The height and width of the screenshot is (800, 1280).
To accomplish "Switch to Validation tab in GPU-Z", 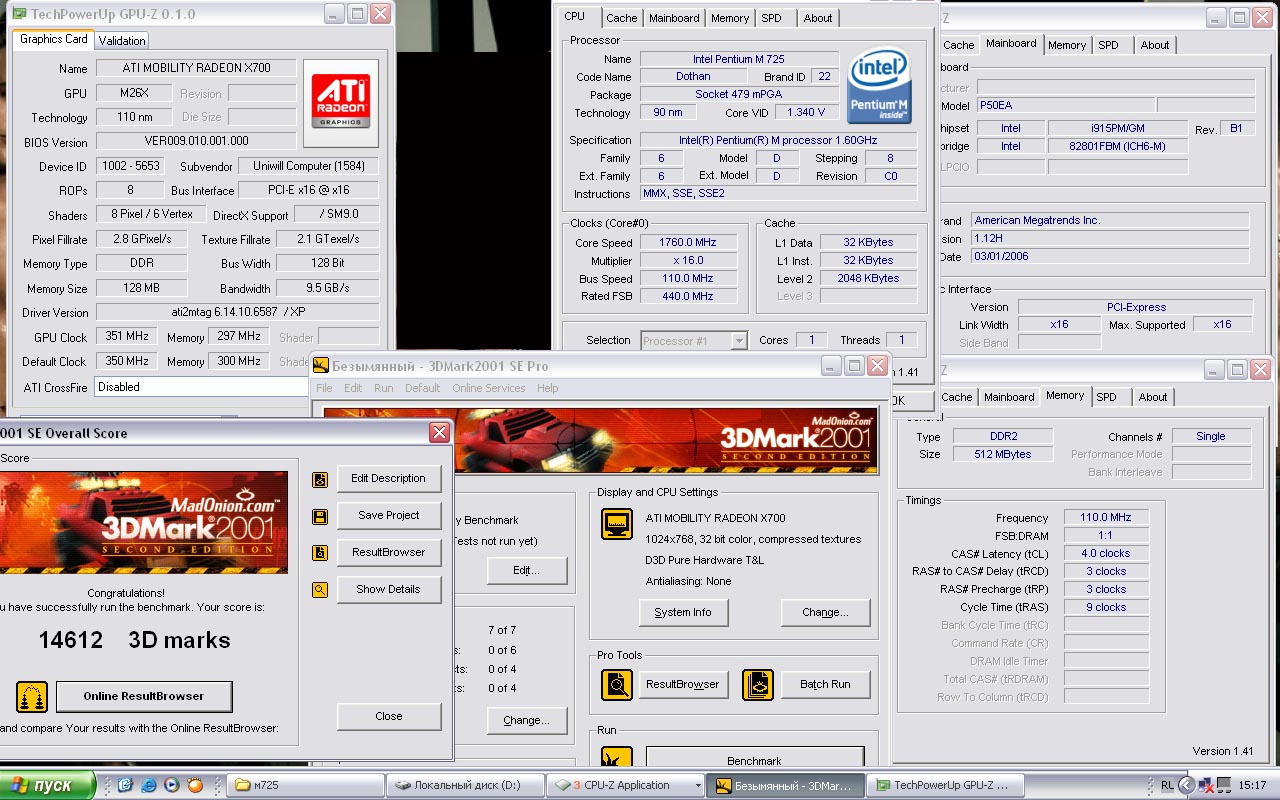I will tap(122, 40).
